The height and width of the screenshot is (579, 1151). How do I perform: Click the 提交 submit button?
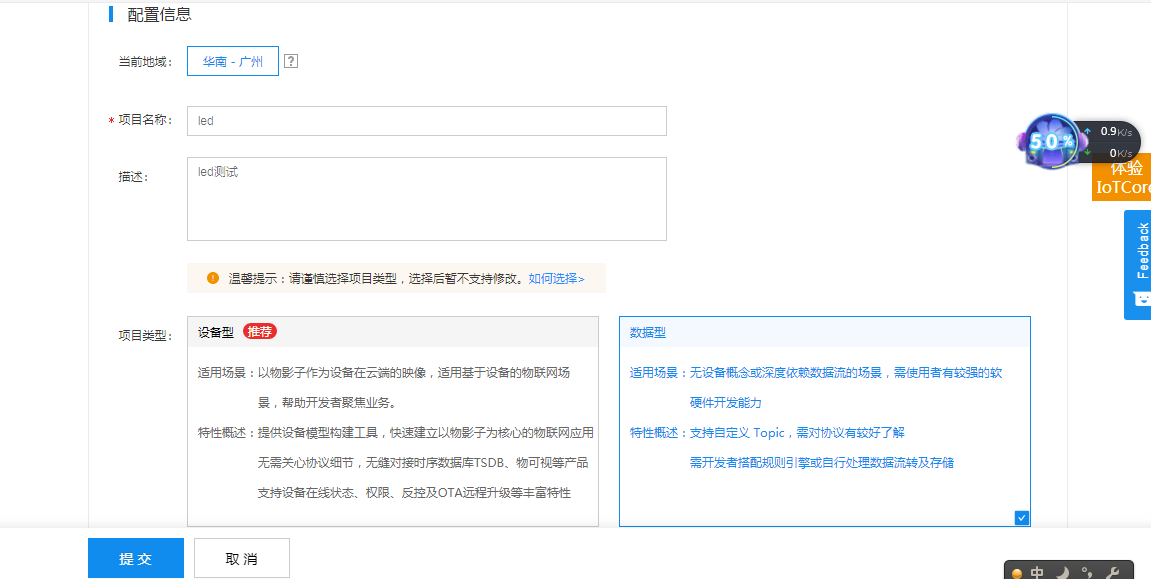135,558
